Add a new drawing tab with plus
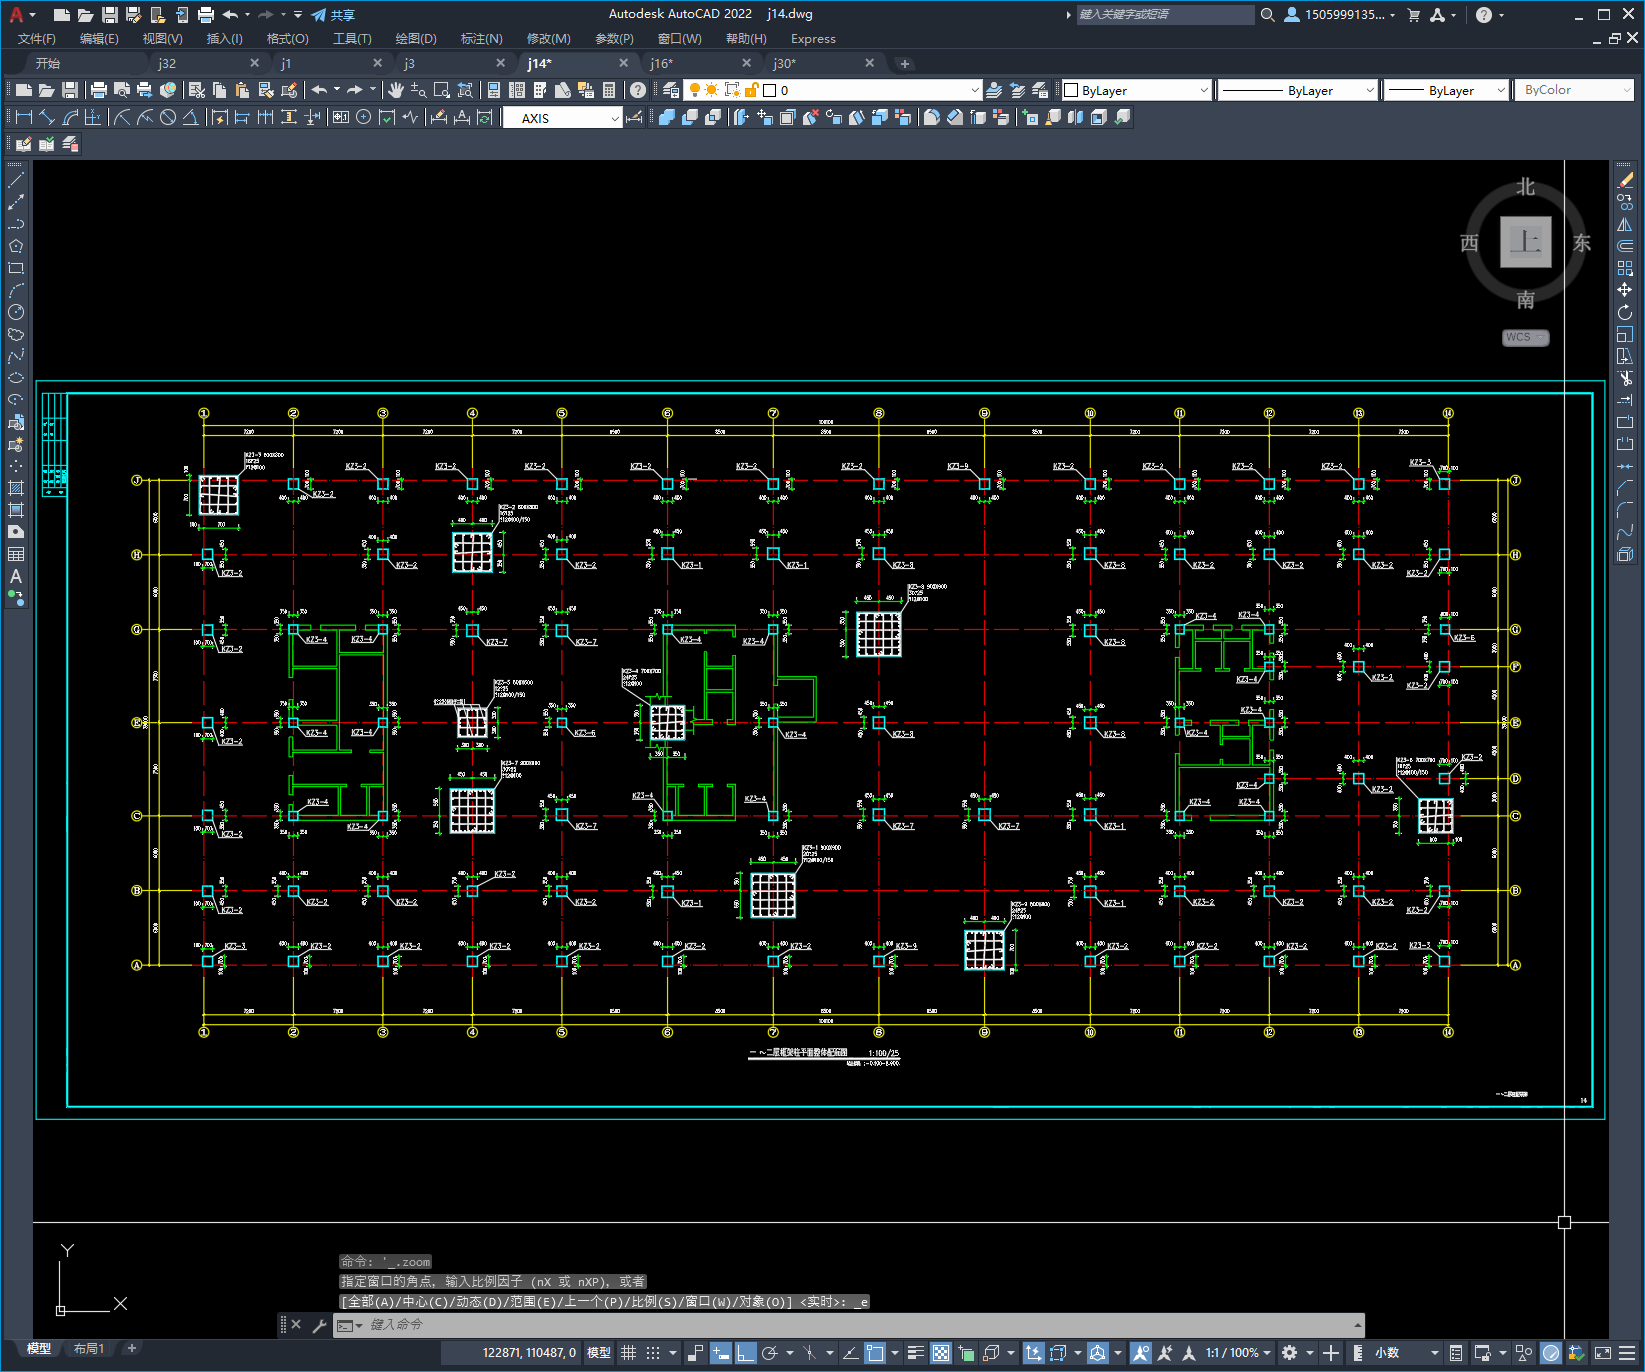Screen dimensions: 1645x1372 [x=904, y=64]
